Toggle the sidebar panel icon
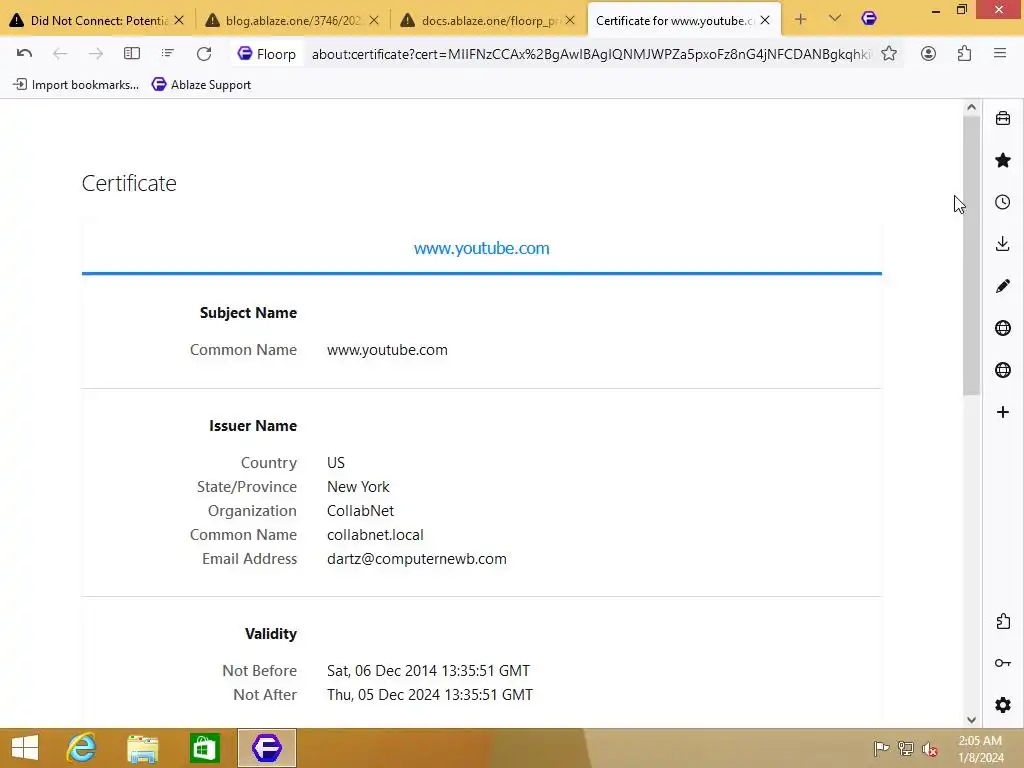This screenshot has width=1024, height=768. pos(132,54)
